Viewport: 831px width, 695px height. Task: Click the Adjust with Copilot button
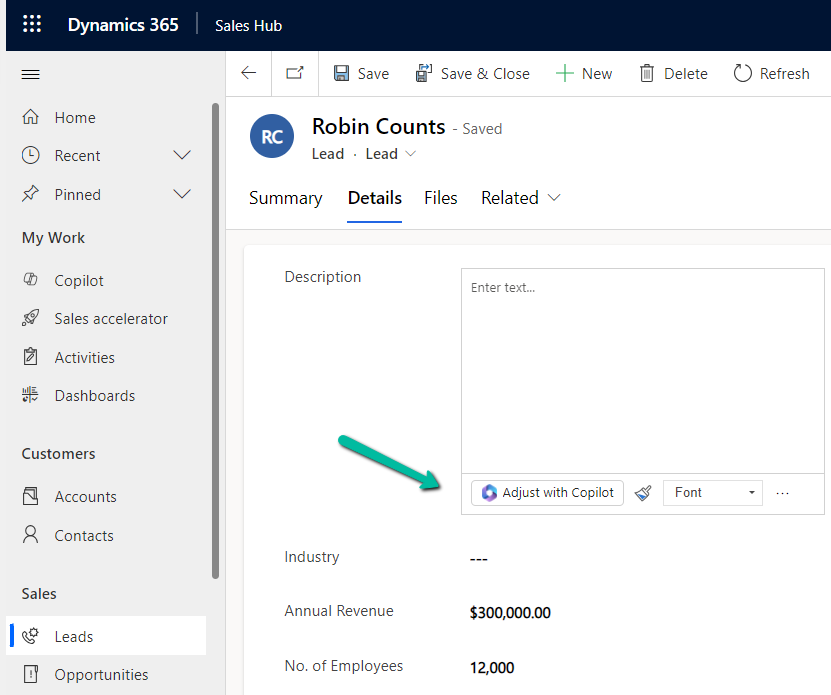coord(547,492)
